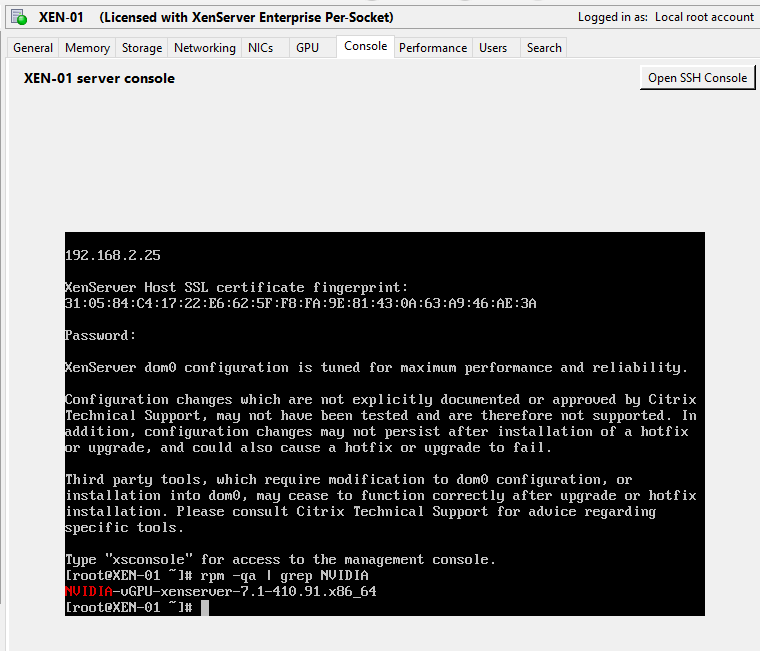The image size is (760, 651).
Task: Click 'Logged in as: Local root account' text
Action: pos(666,17)
